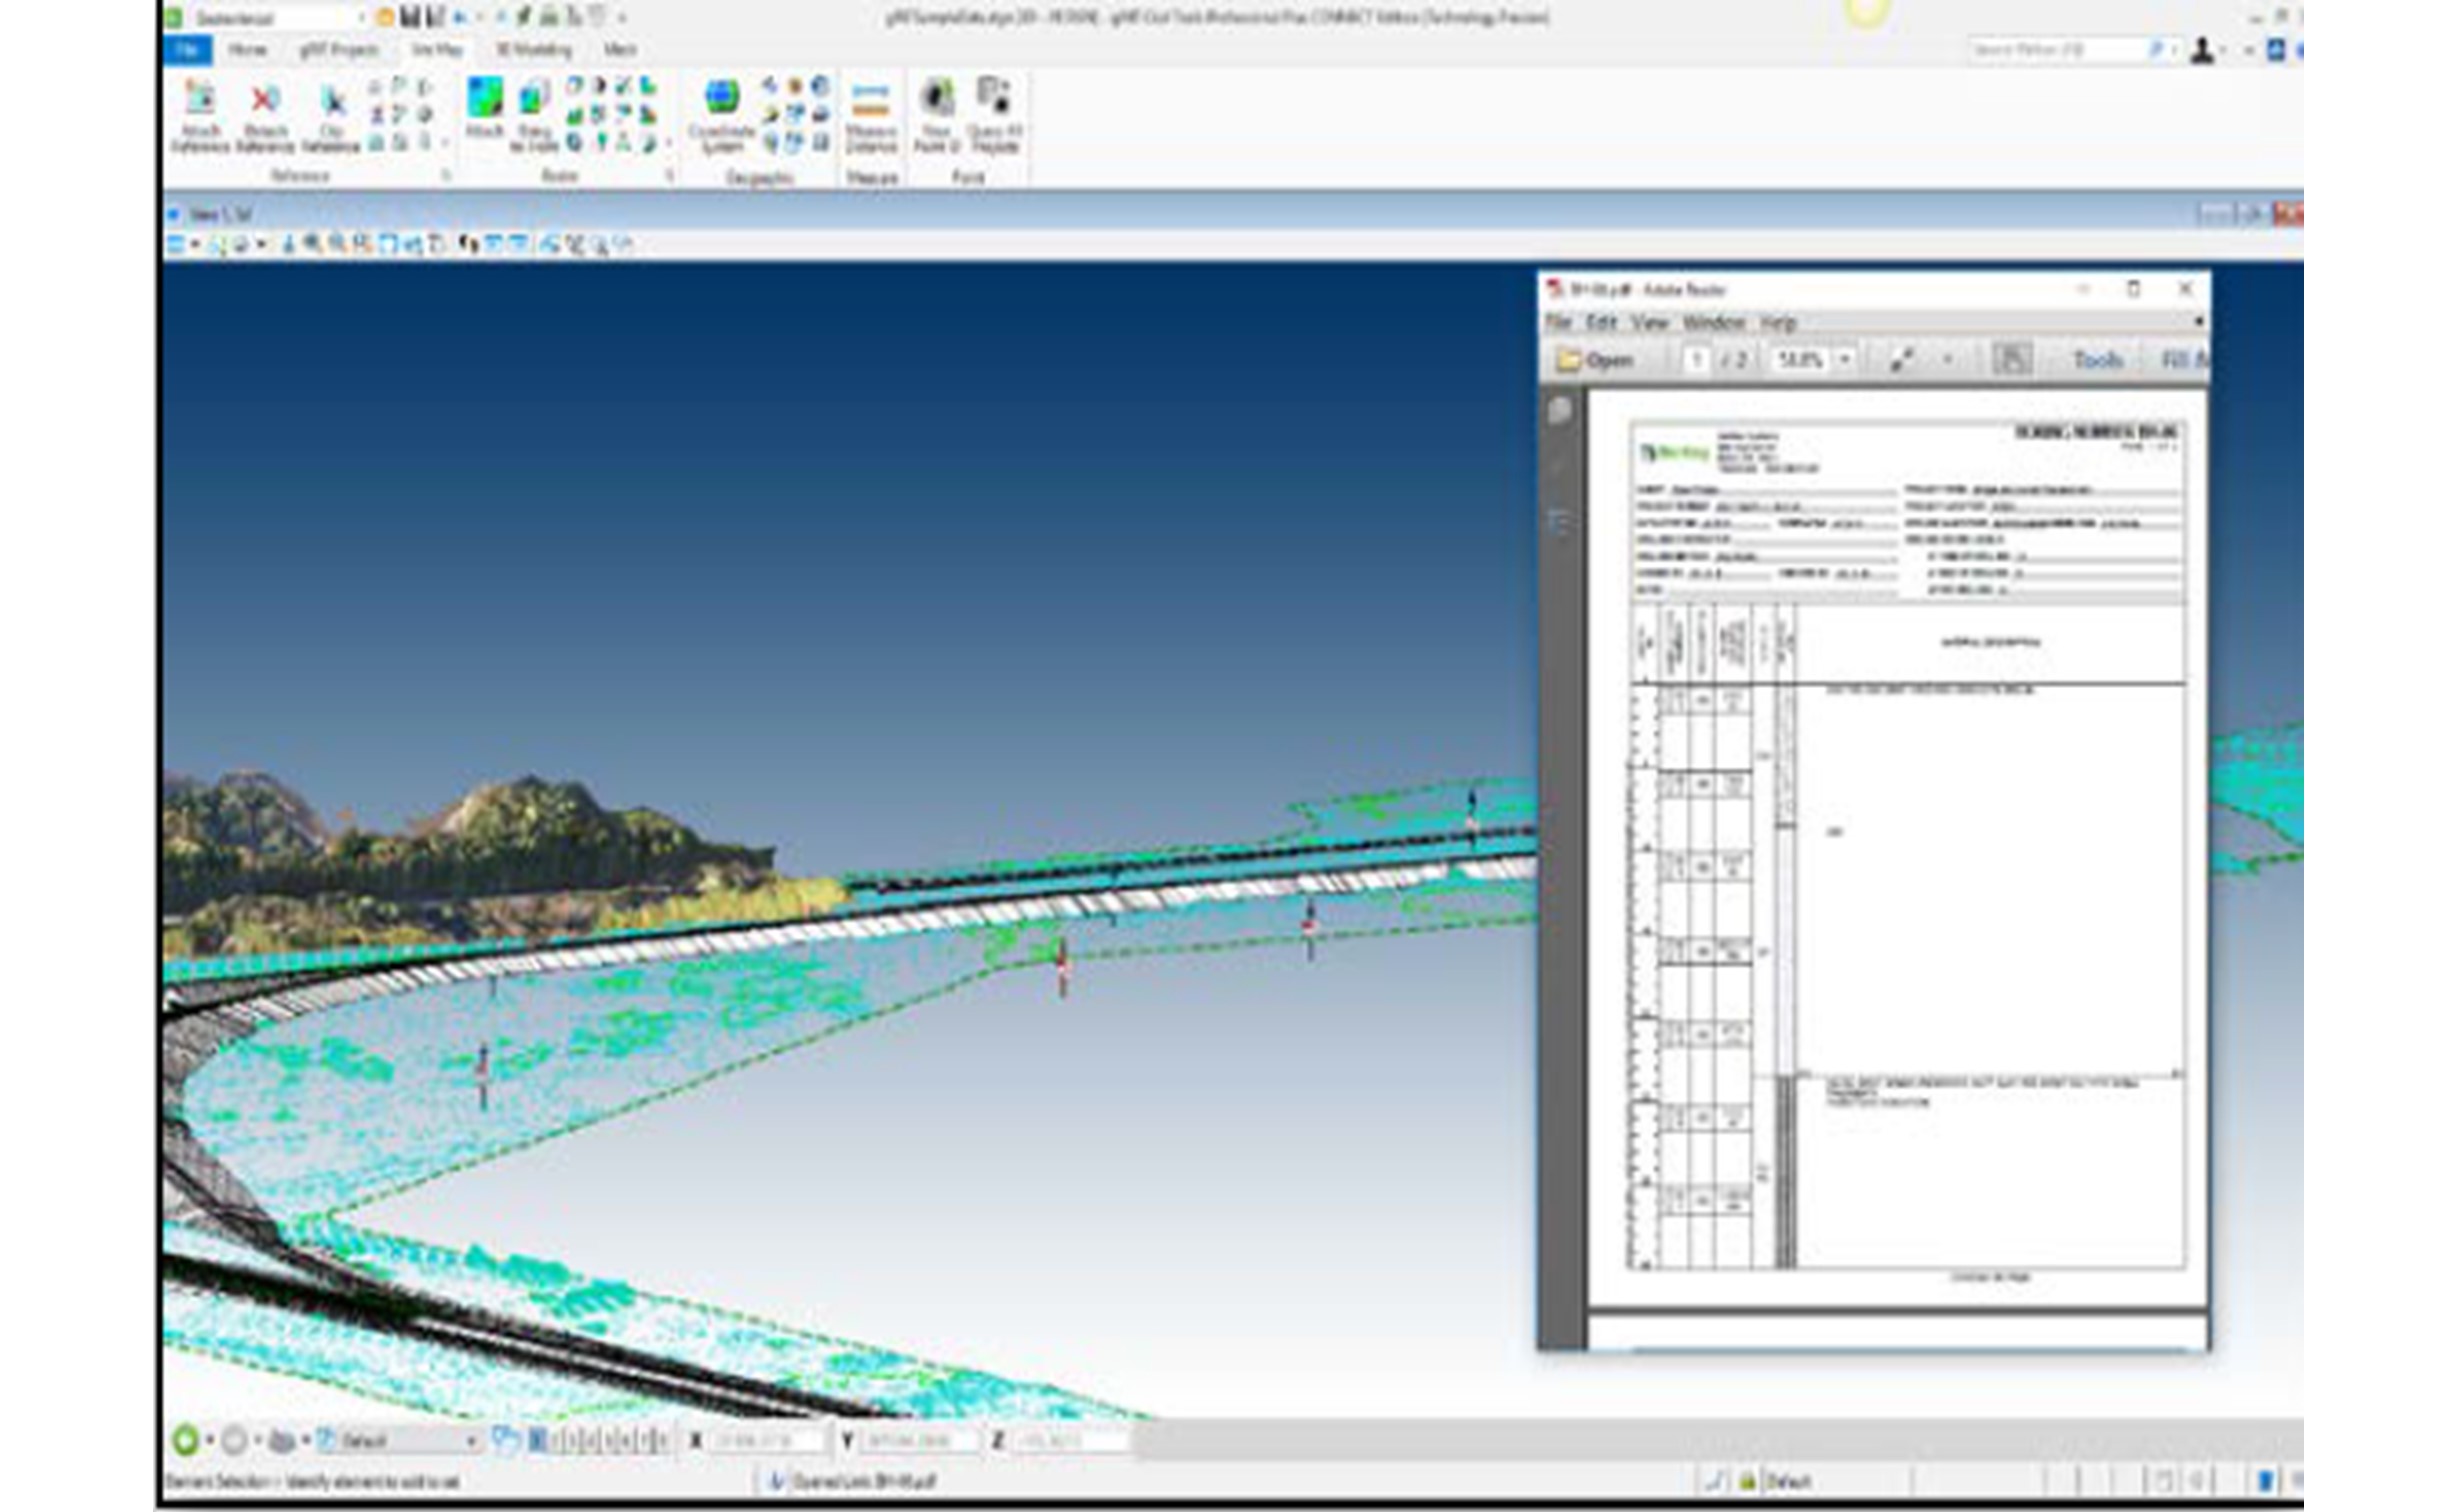This screenshot has height=1512, width=2457.
Task: Click the zoom in magnifier in view toolbar
Action: [x=313, y=243]
